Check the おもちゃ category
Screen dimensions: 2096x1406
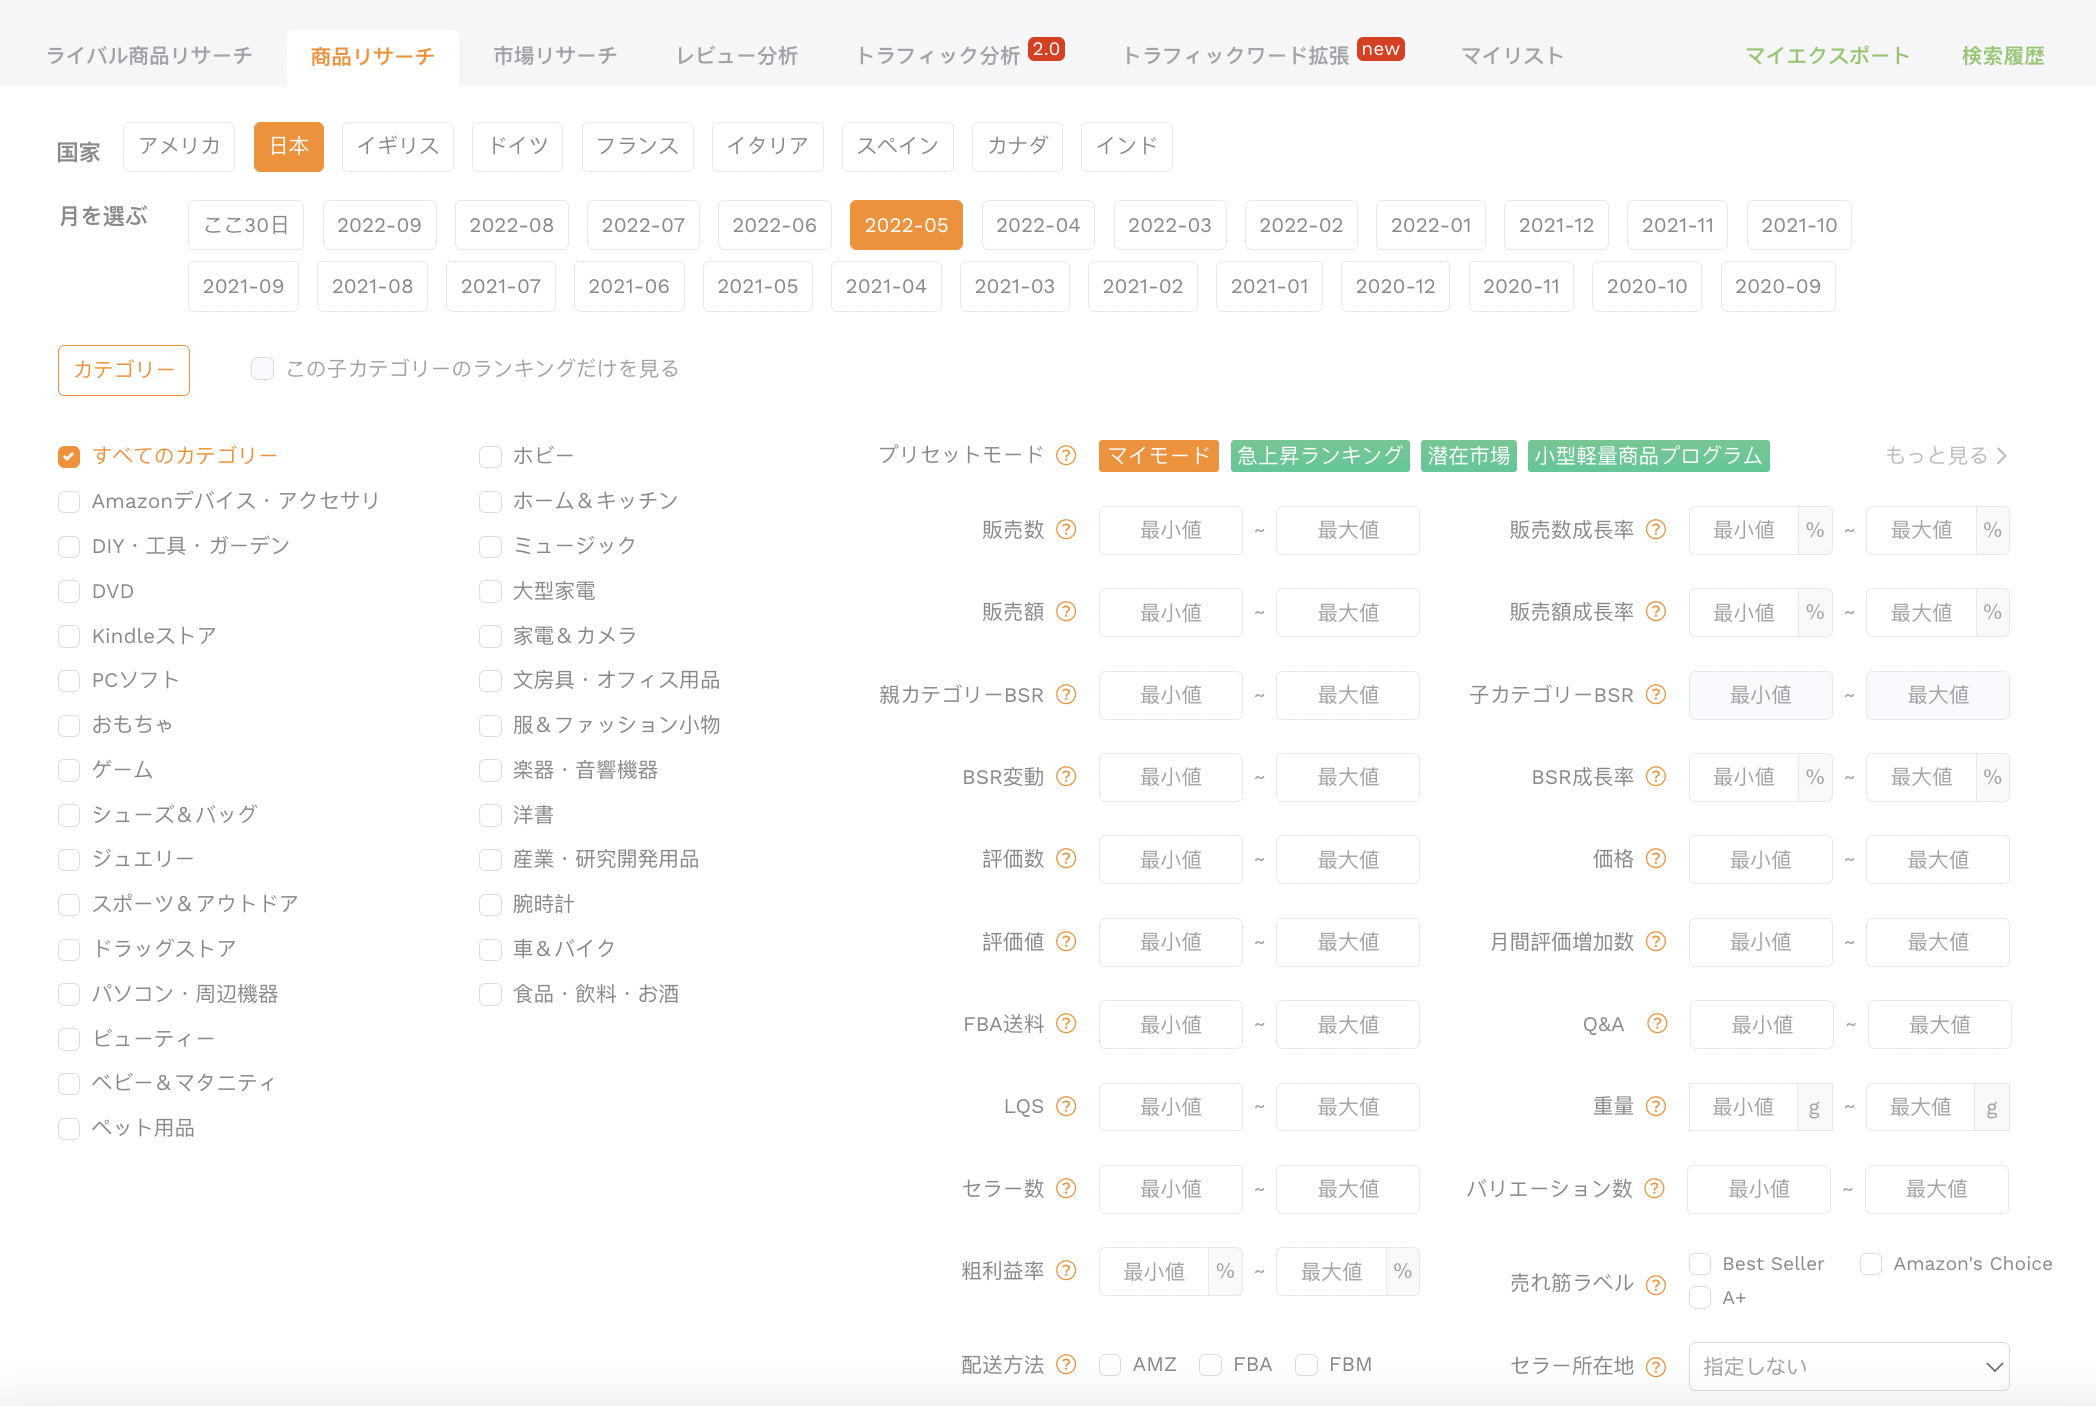point(69,725)
